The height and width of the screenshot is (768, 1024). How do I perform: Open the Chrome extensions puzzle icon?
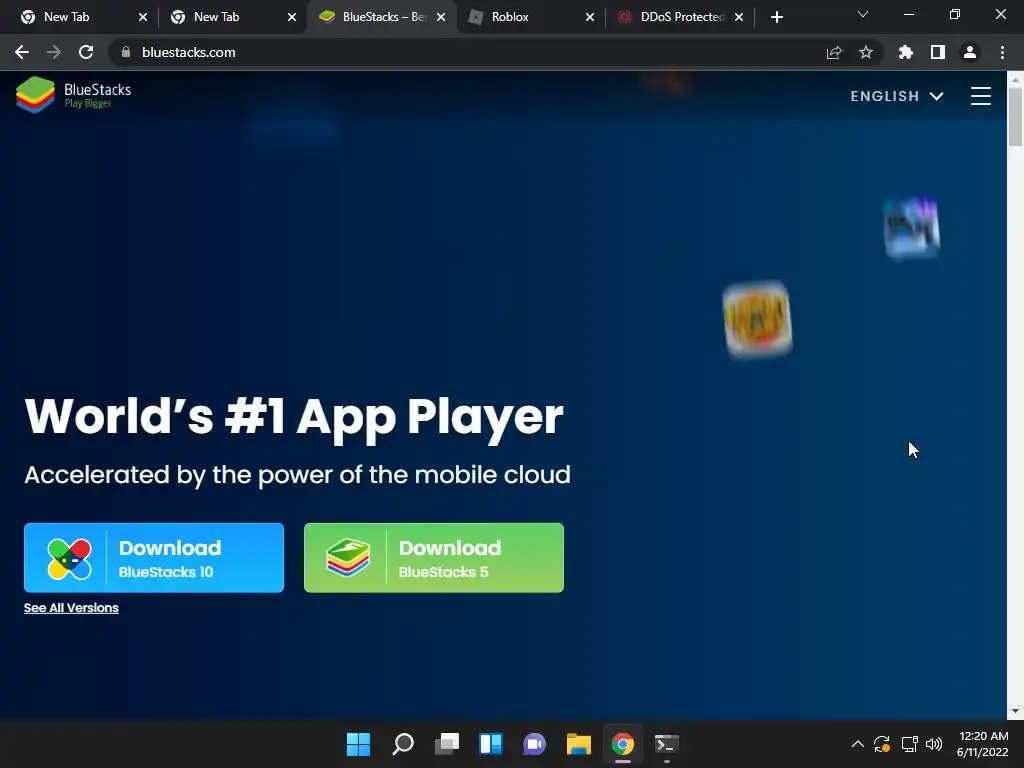(906, 52)
